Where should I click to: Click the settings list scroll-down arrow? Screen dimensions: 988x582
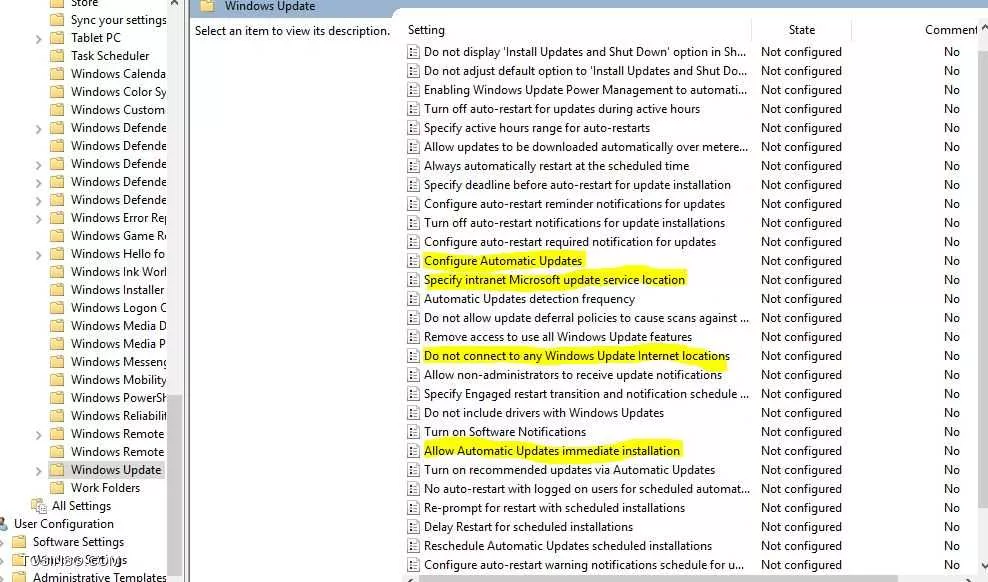(984, 566)
